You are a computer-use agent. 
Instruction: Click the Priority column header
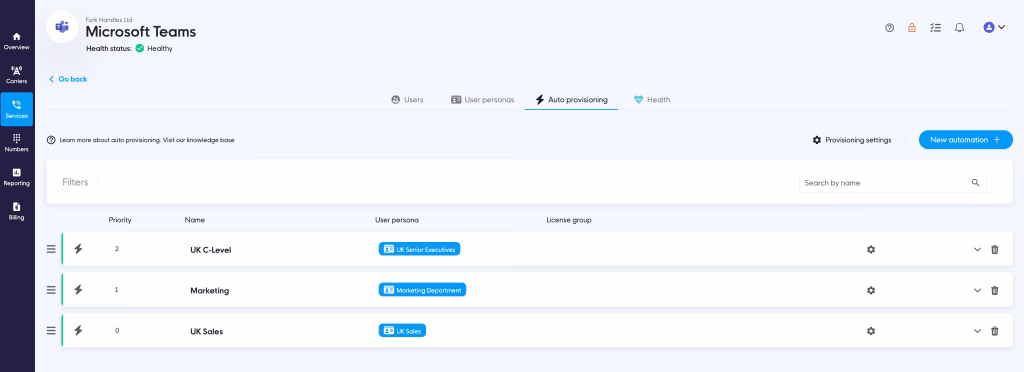click(120, 220)
